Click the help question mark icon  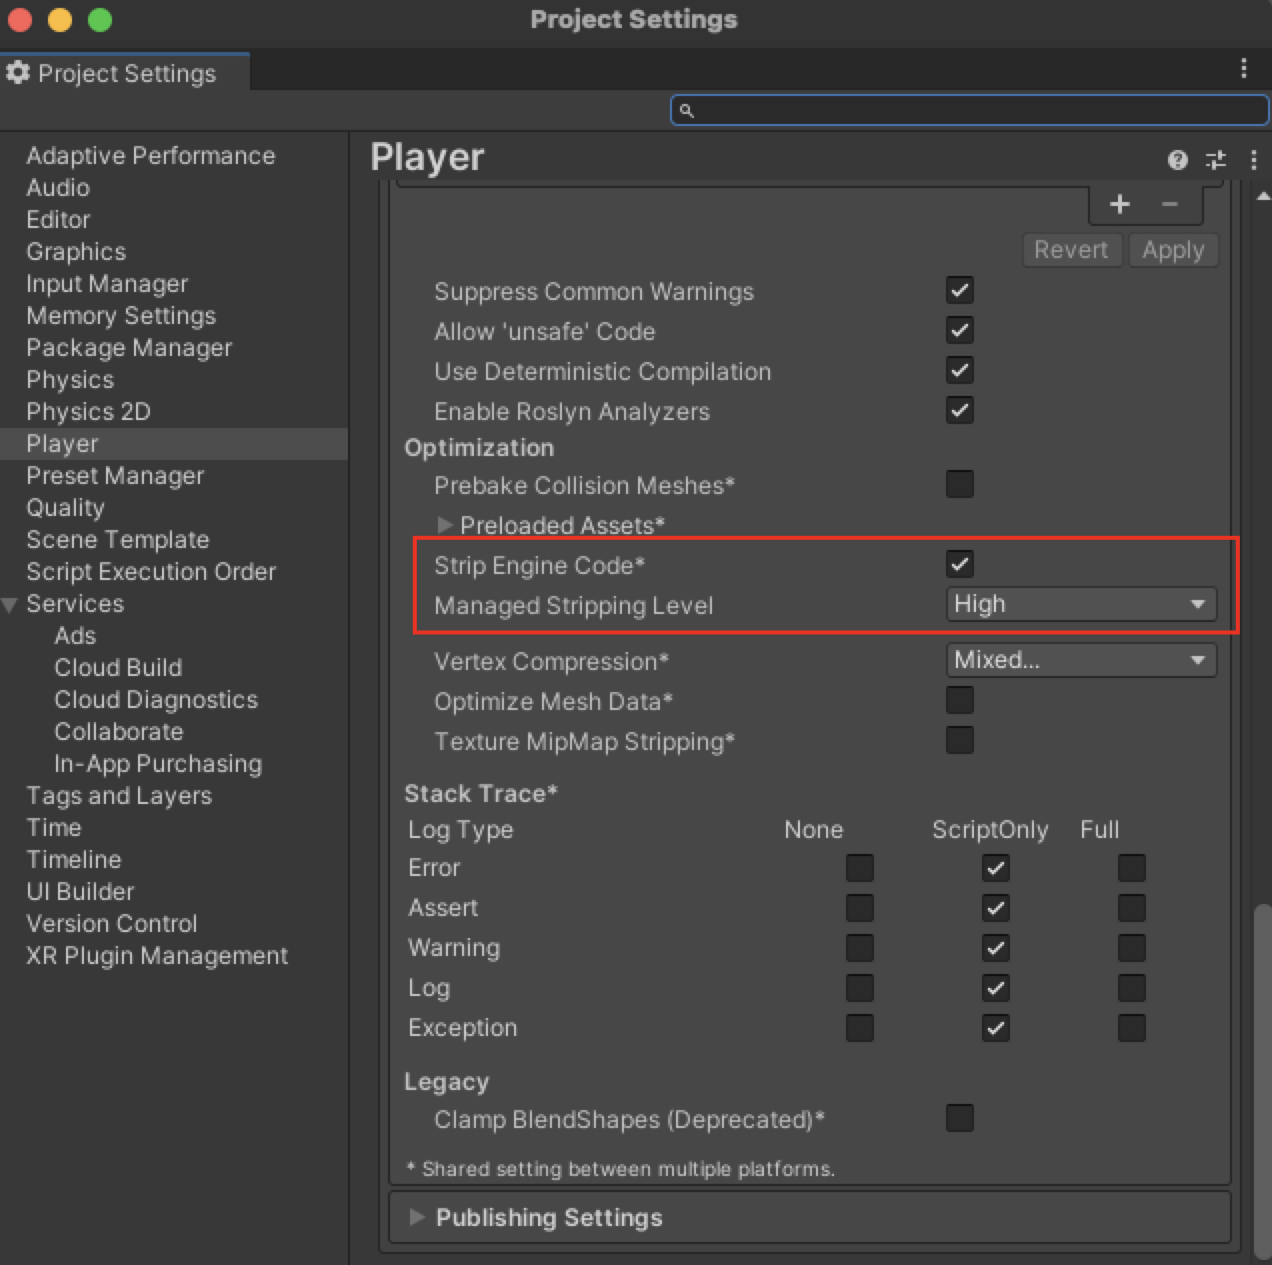coord(1177,160)
